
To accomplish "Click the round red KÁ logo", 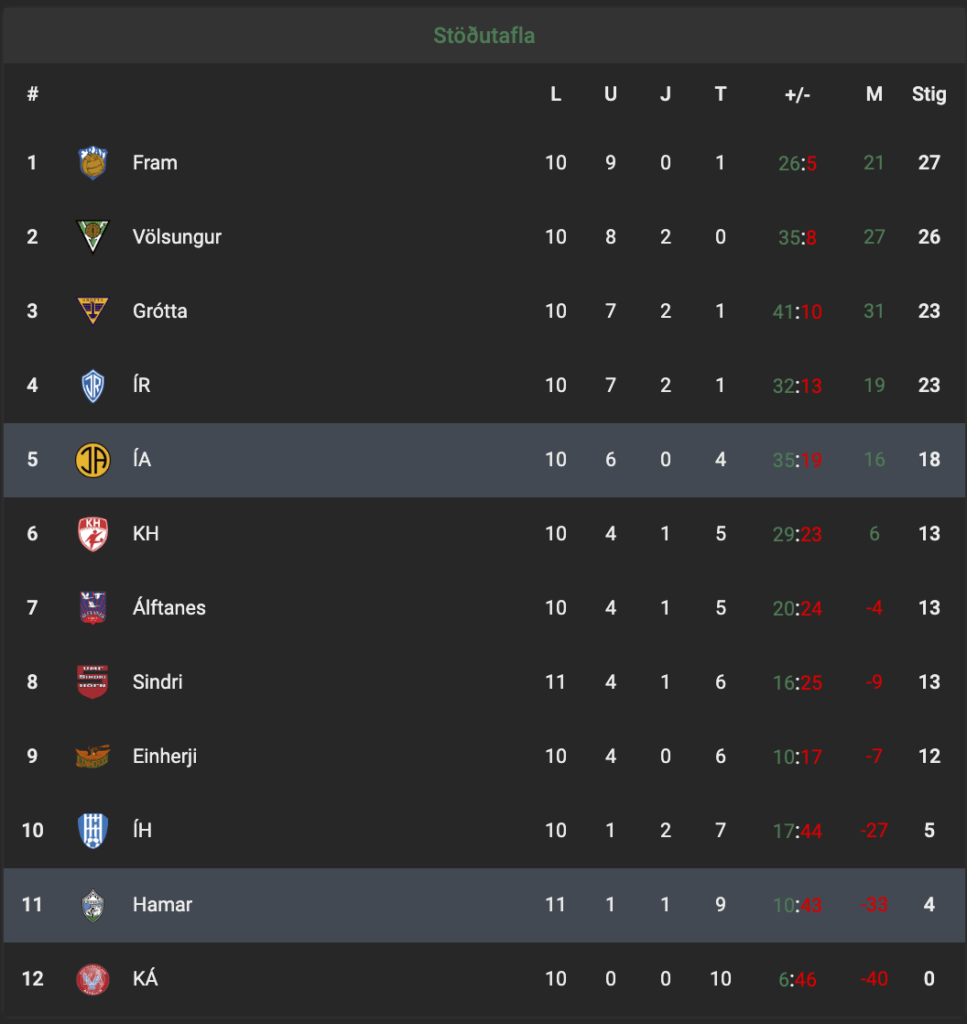I will point(93,979).
